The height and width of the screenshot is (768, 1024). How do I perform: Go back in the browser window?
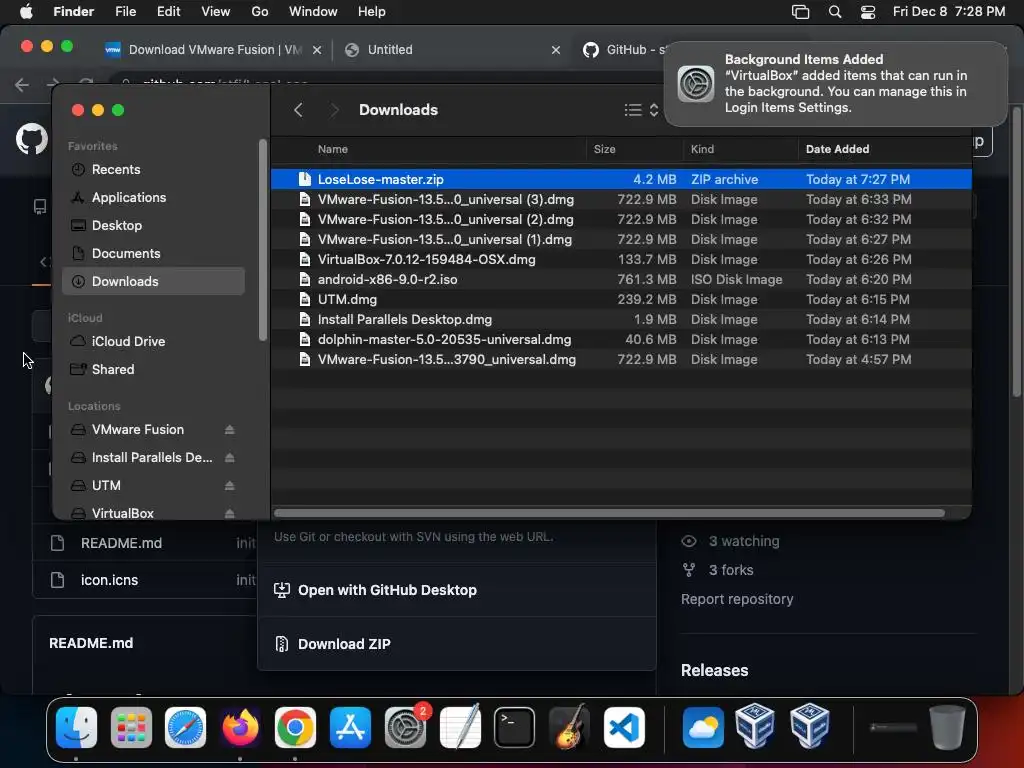[22, 84]
